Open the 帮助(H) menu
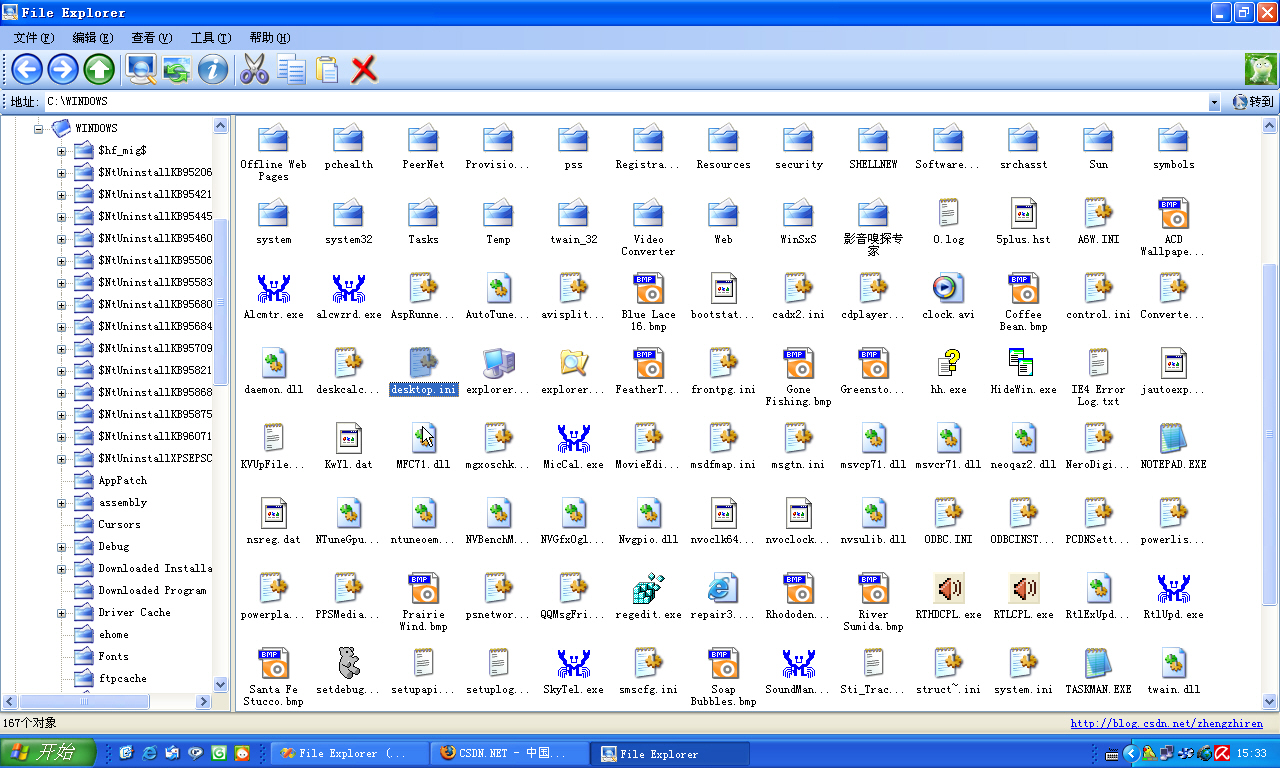The image size is (1280, 768). [x=269, y=38]
